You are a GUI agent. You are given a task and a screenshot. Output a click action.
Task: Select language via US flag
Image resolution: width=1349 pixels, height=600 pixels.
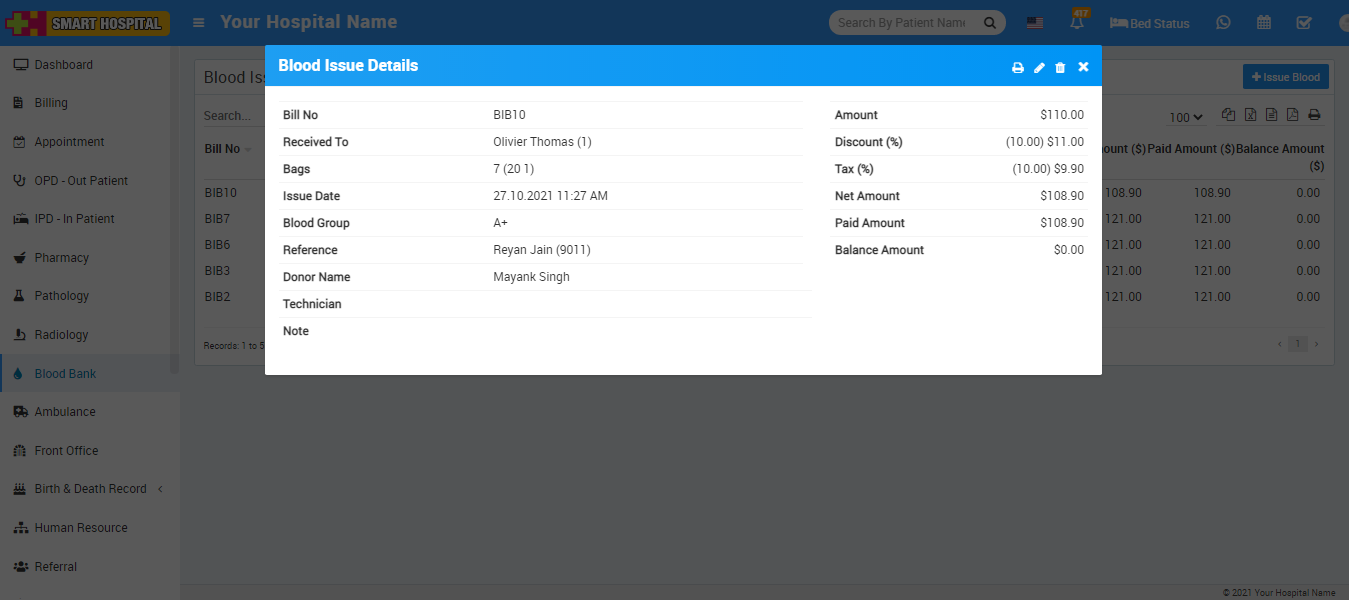(x=1035, y=23)
